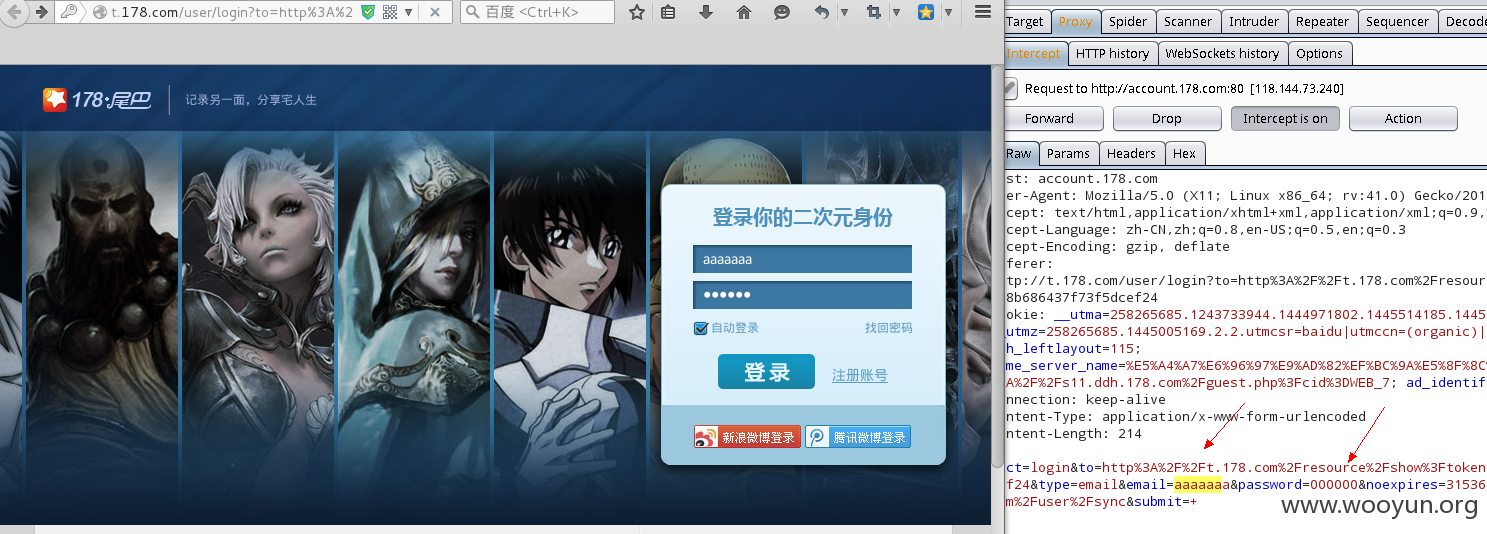Bookmark this page with star icon
This screenshot has width=1487, height=534.
637,12
